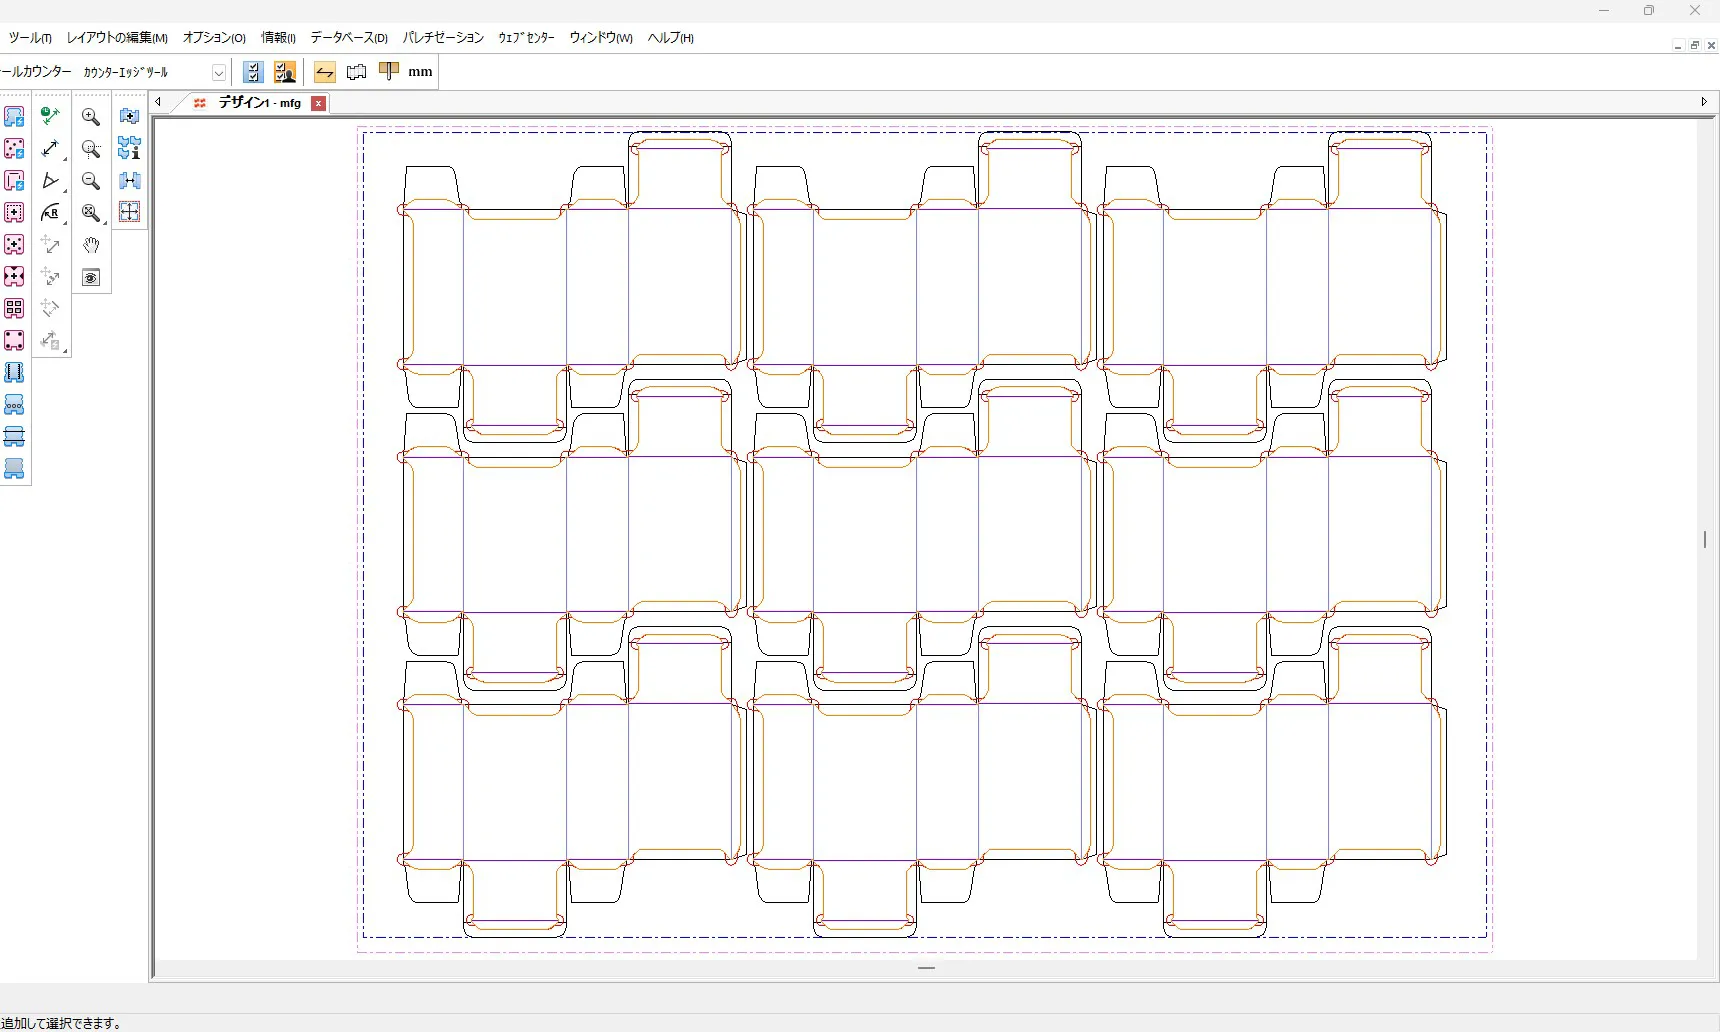Activate the hand pan tool

coord(91,246)
